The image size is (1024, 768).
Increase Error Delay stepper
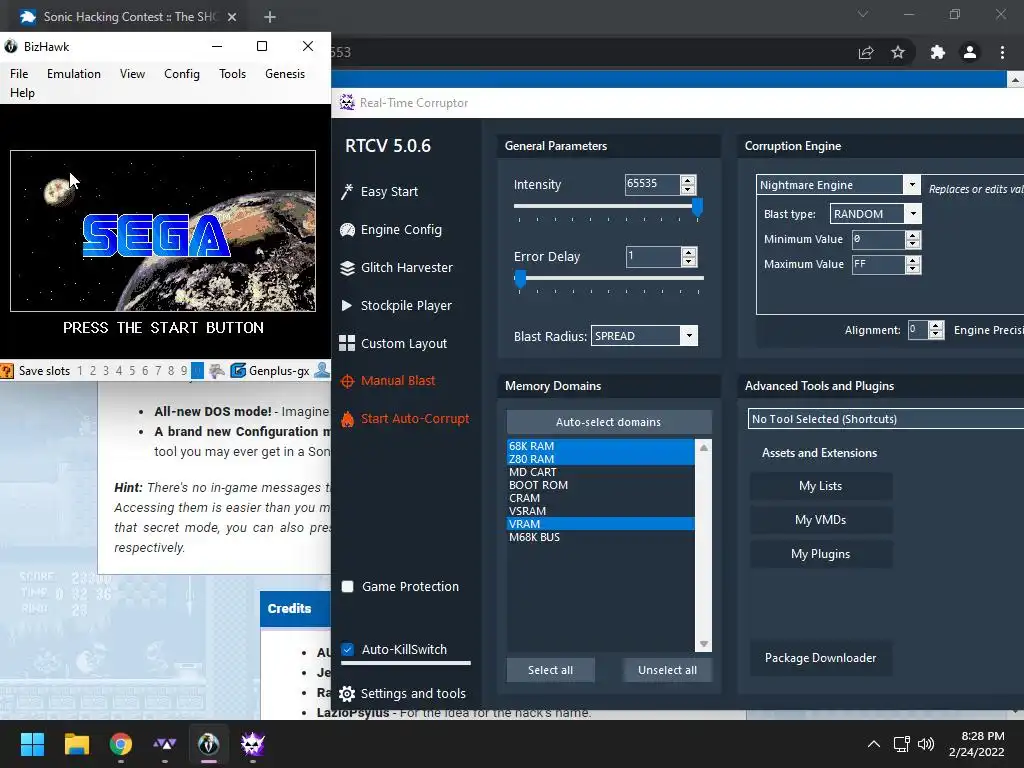coord(688,252)
